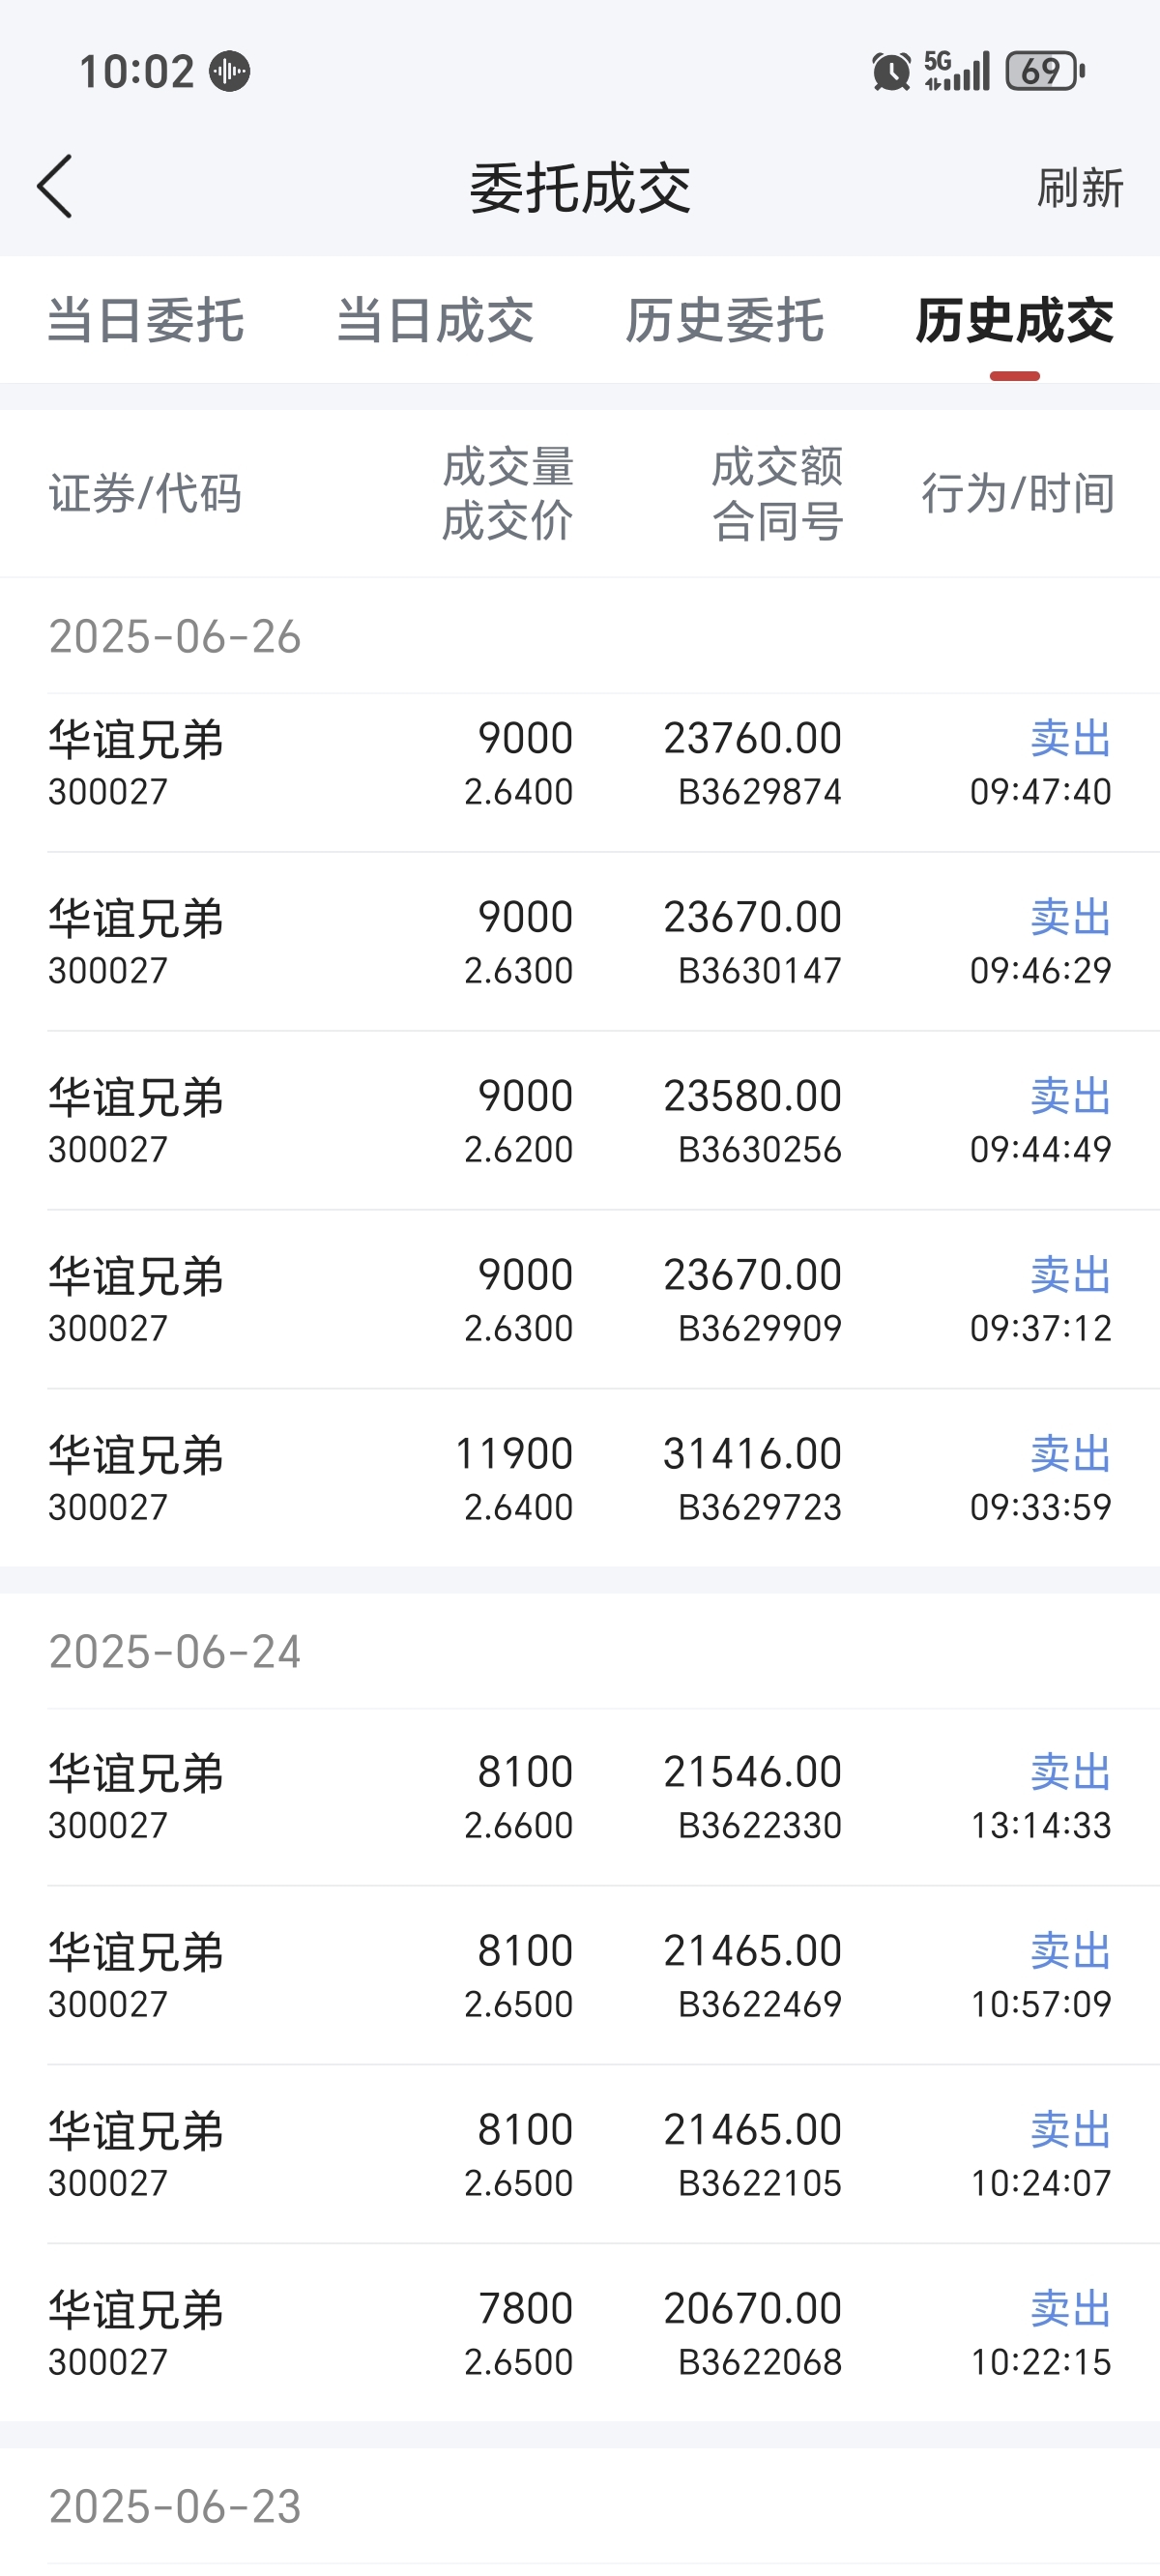This screenshot has width=1160, height=2576.
Task: Tap the back arrow icon
Action: (x=55, y=186)
